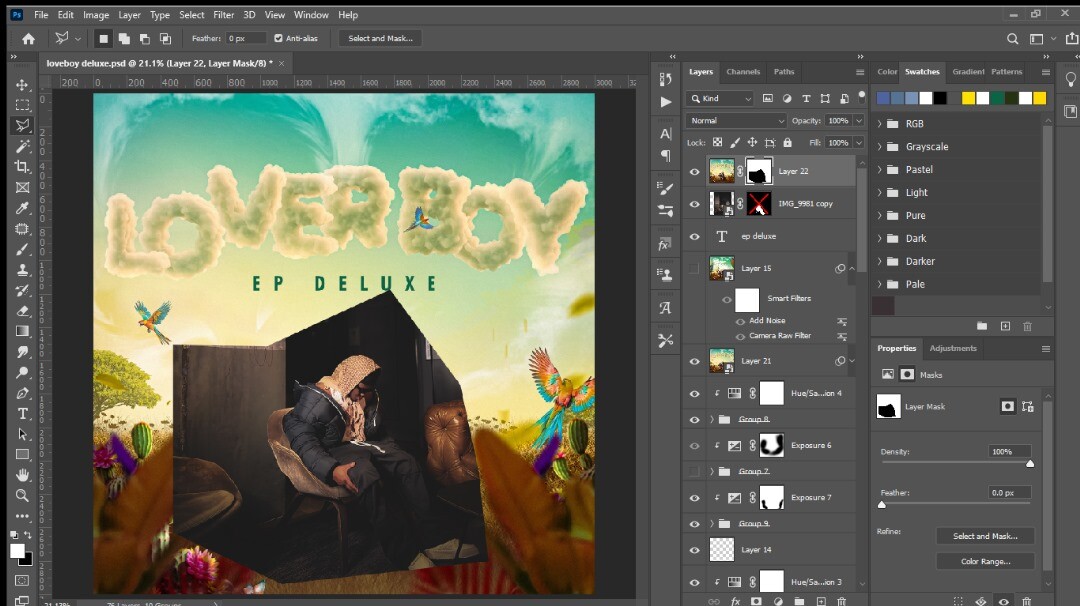This screenshot has height=606, width=1080.
Task: Open the Fill slider dropdown arrow
Action: pyautogui.click(x=859, y=143)
